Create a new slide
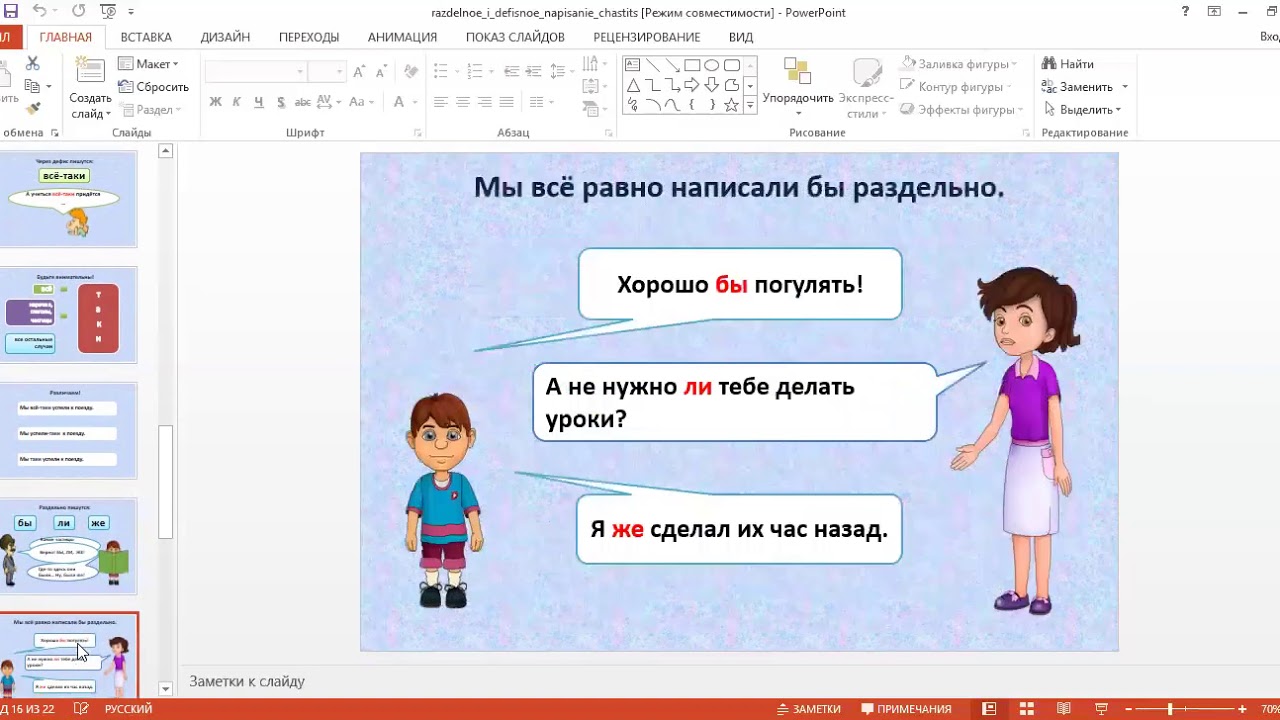1280x720 pixels. pos(90,88)
